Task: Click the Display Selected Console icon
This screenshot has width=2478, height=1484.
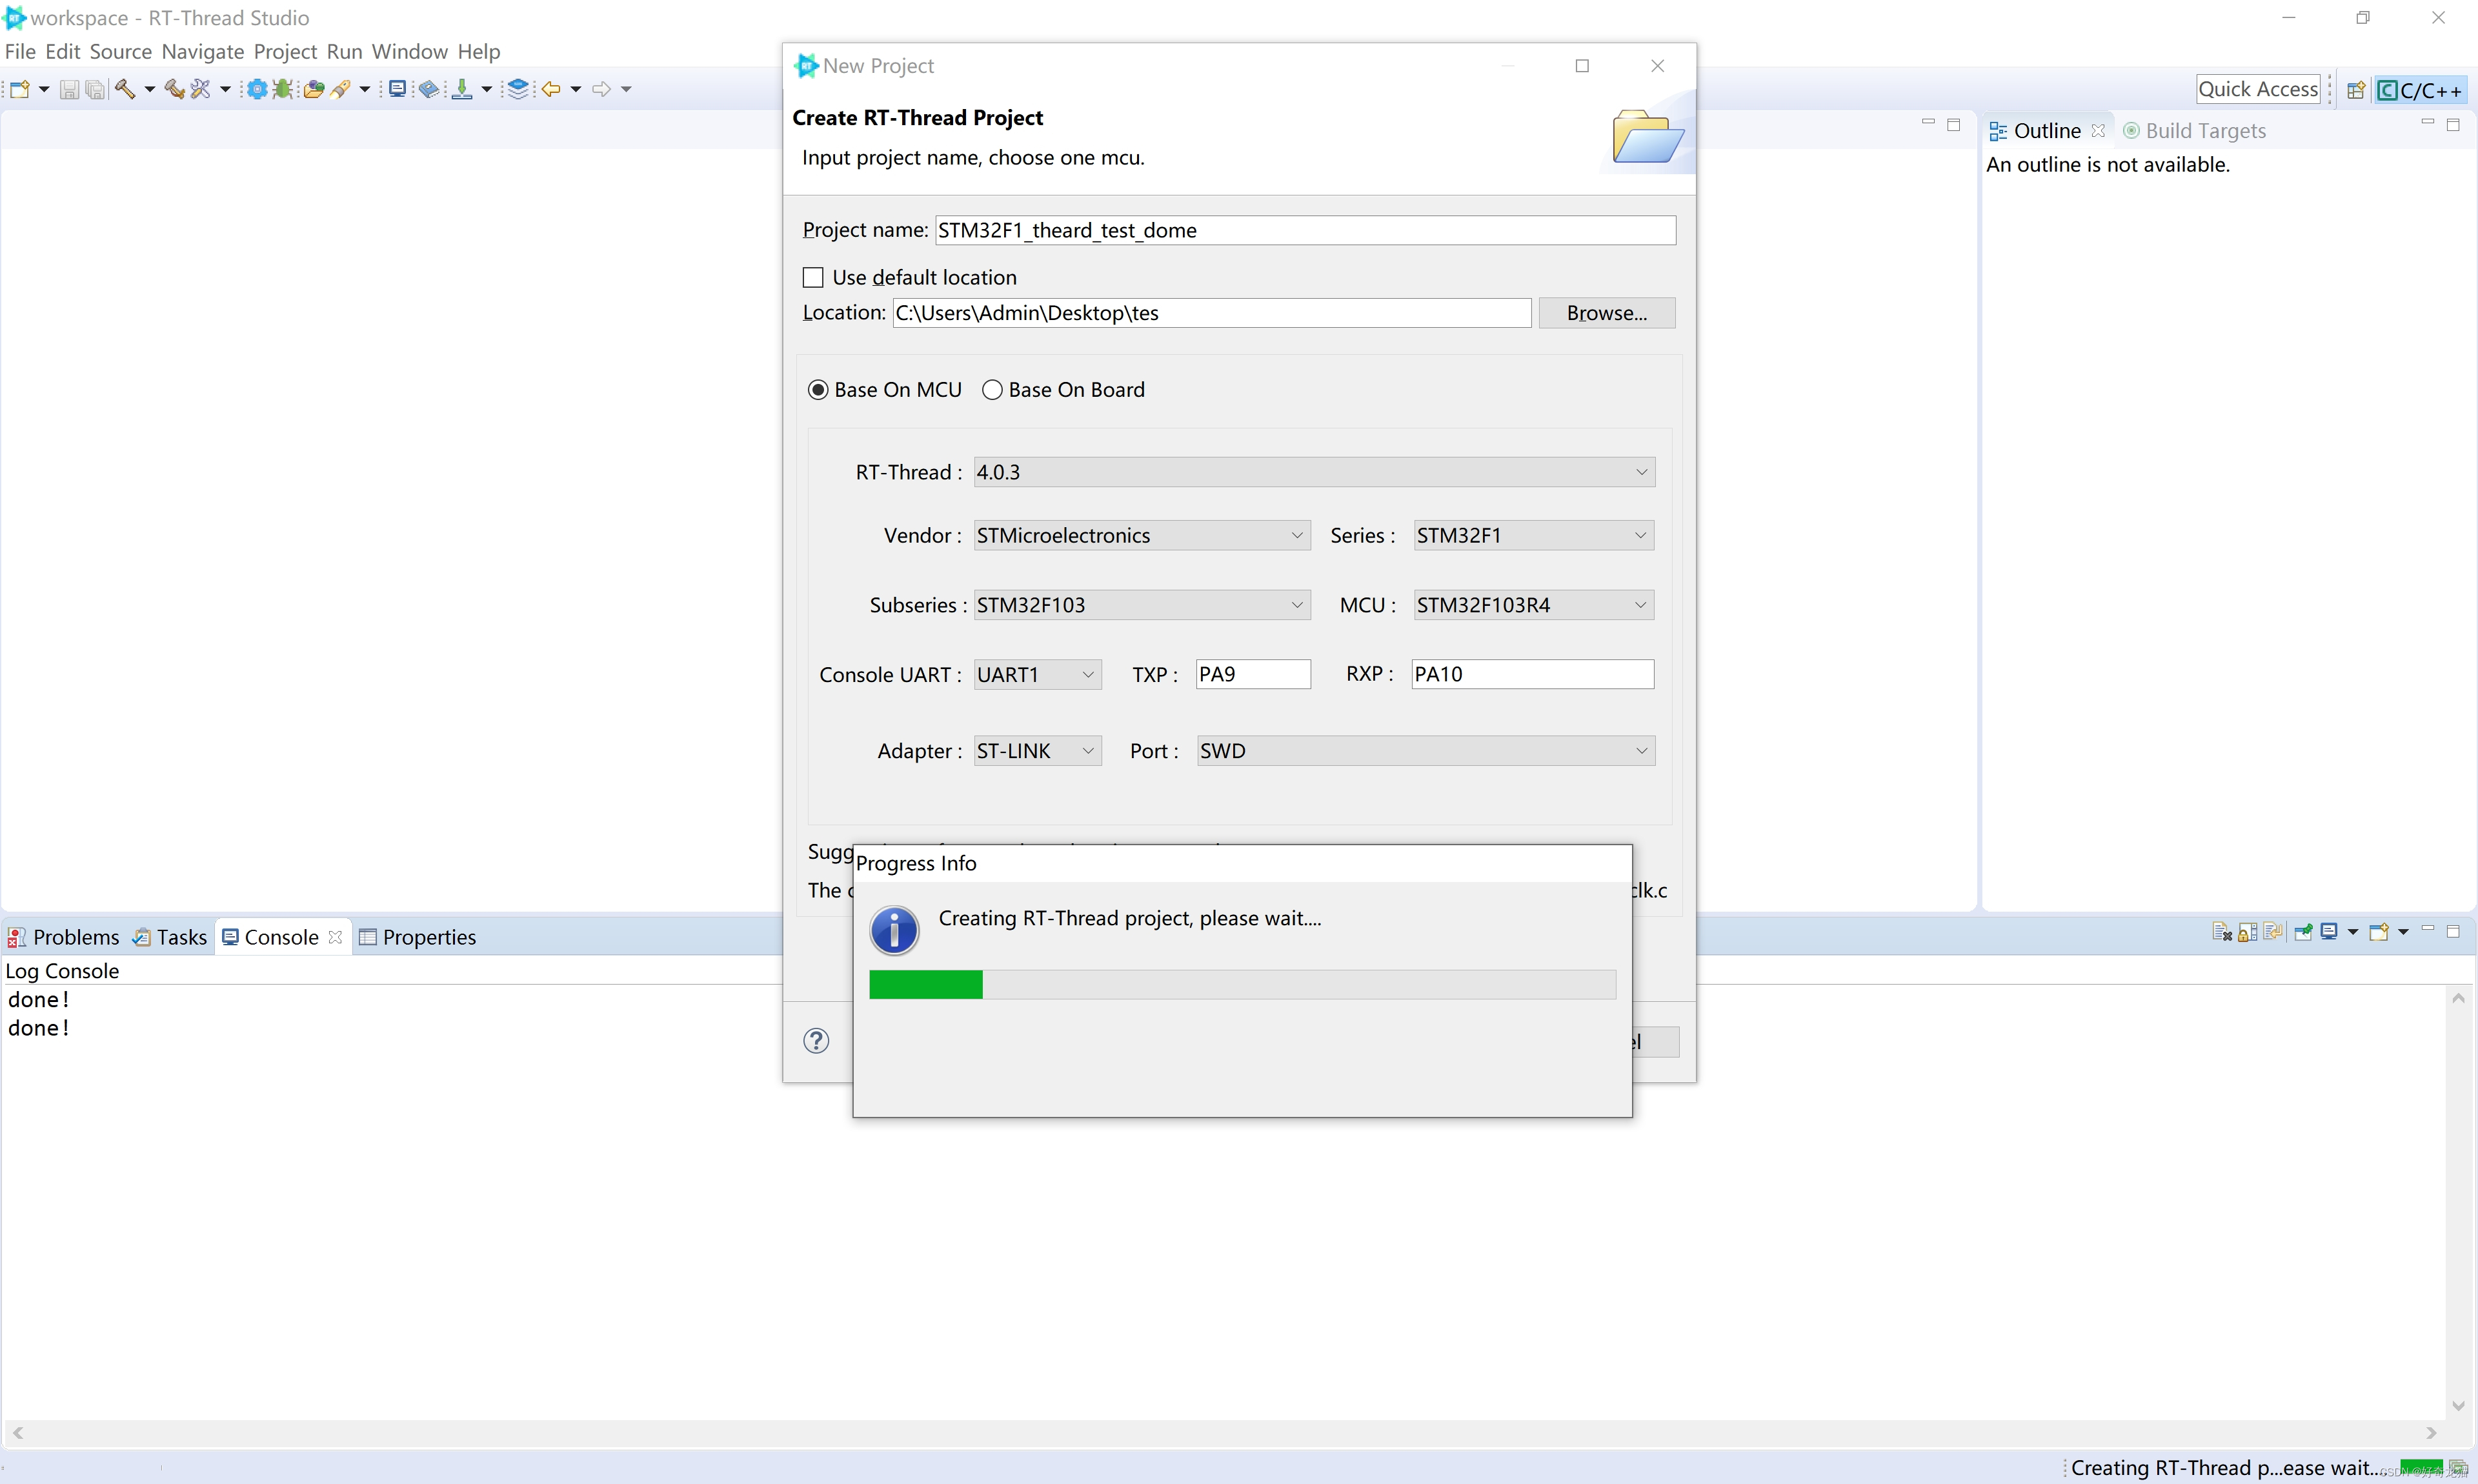Action: (2329, 932)
